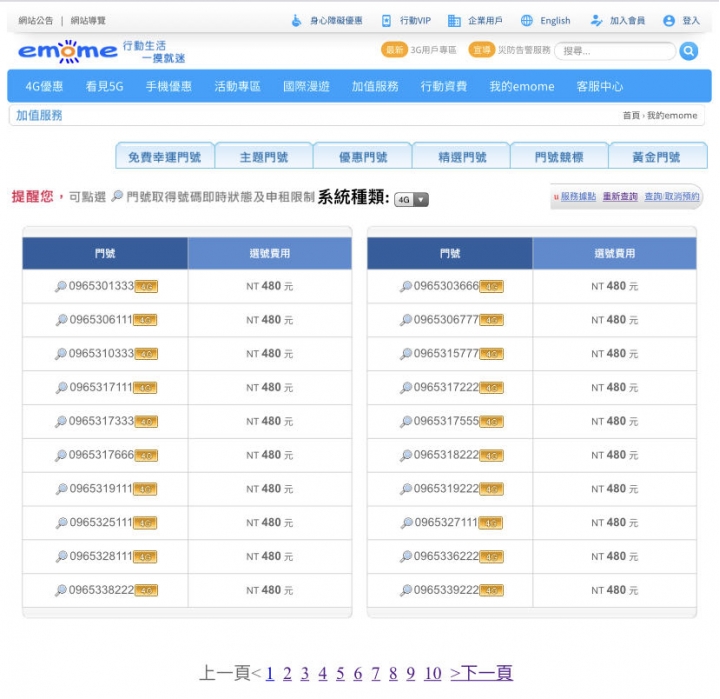Open the 活動專區 navigation menu

point(237,86)
